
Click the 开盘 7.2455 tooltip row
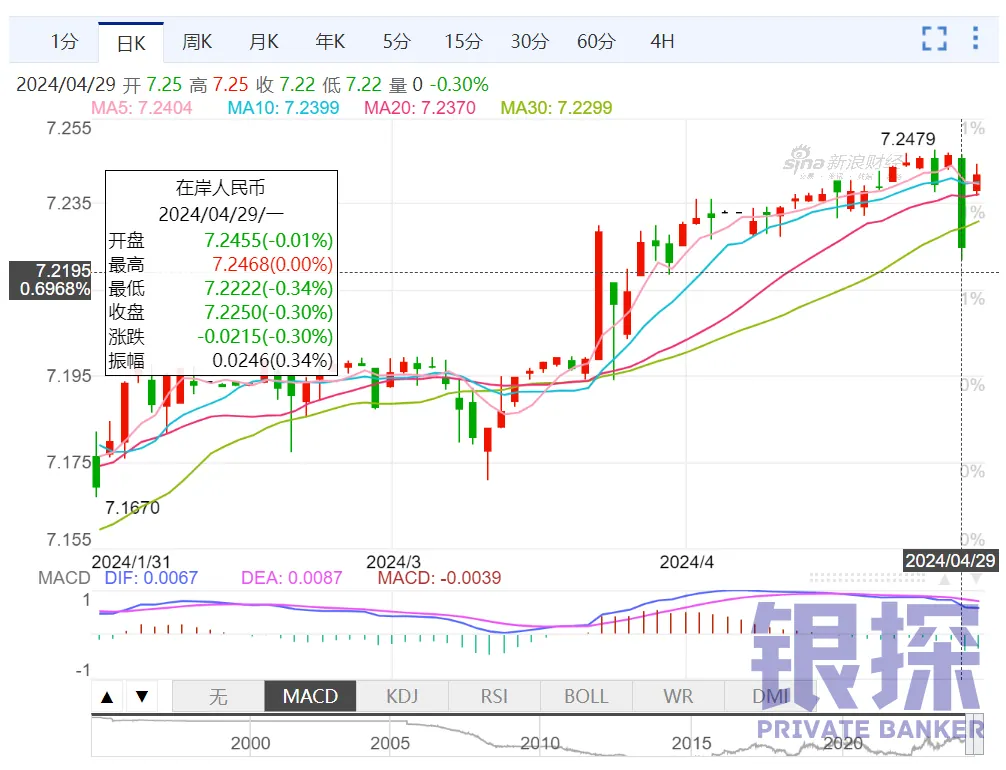pos(221,241)
